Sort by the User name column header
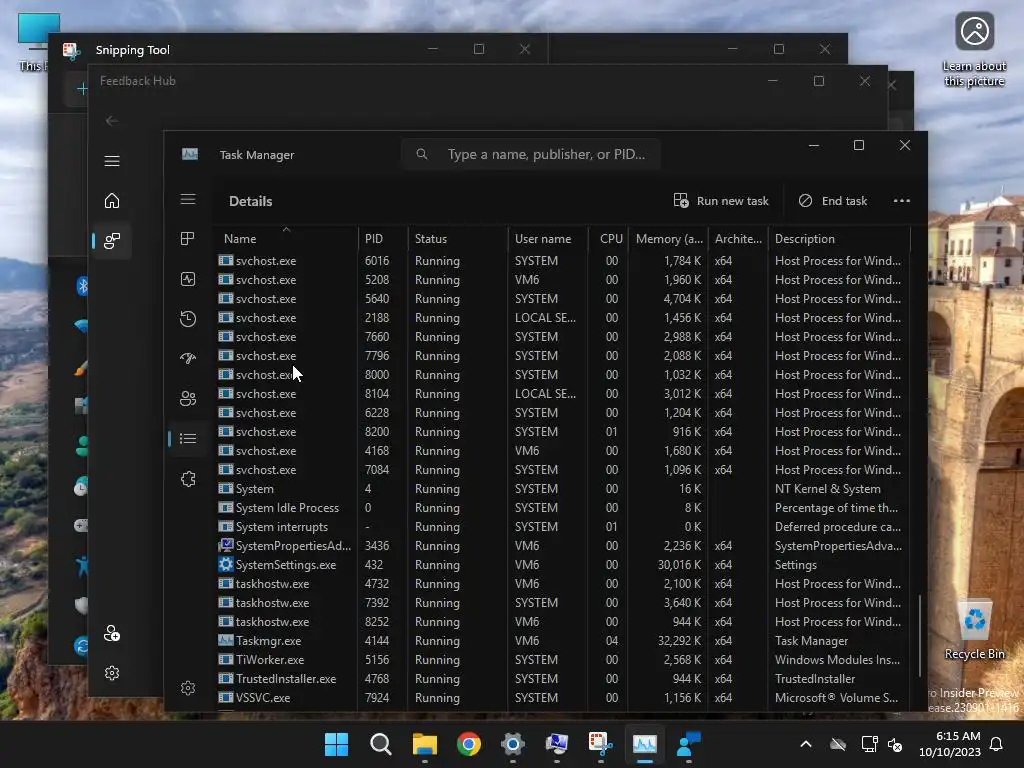The height and width of the screenshot is (768, 1024). tap(548, 238)
